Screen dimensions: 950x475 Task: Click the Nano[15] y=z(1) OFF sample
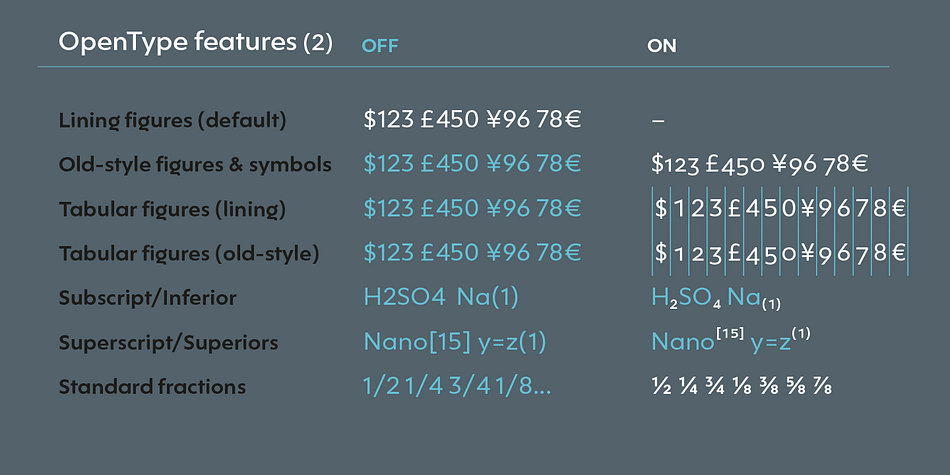pos(455,342)
